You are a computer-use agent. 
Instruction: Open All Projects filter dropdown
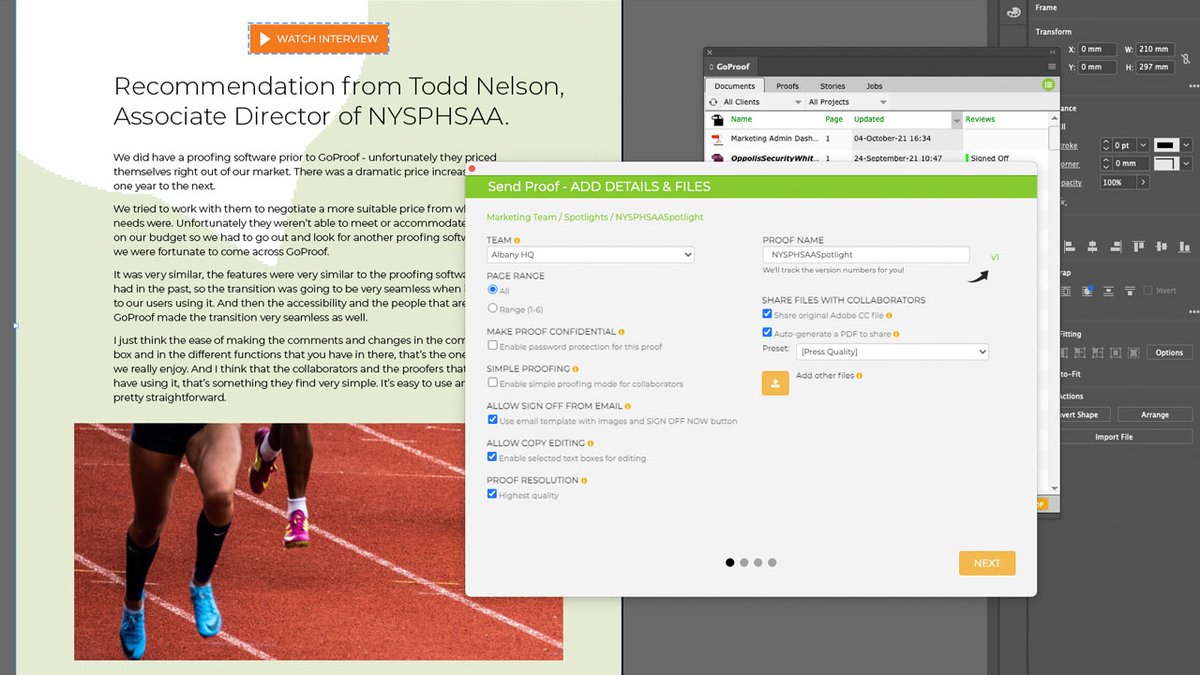tap(847, 102)
